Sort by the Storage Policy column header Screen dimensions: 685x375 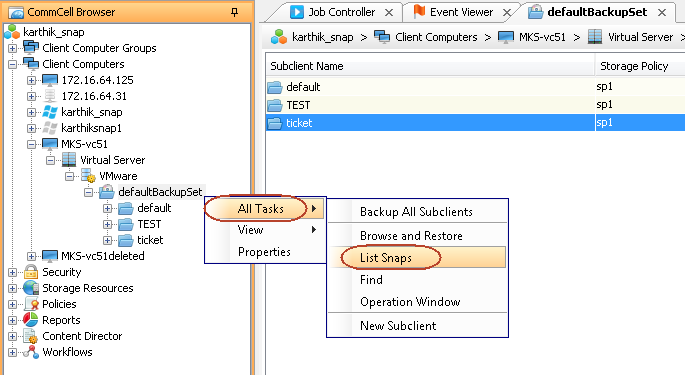coord(640,66)
